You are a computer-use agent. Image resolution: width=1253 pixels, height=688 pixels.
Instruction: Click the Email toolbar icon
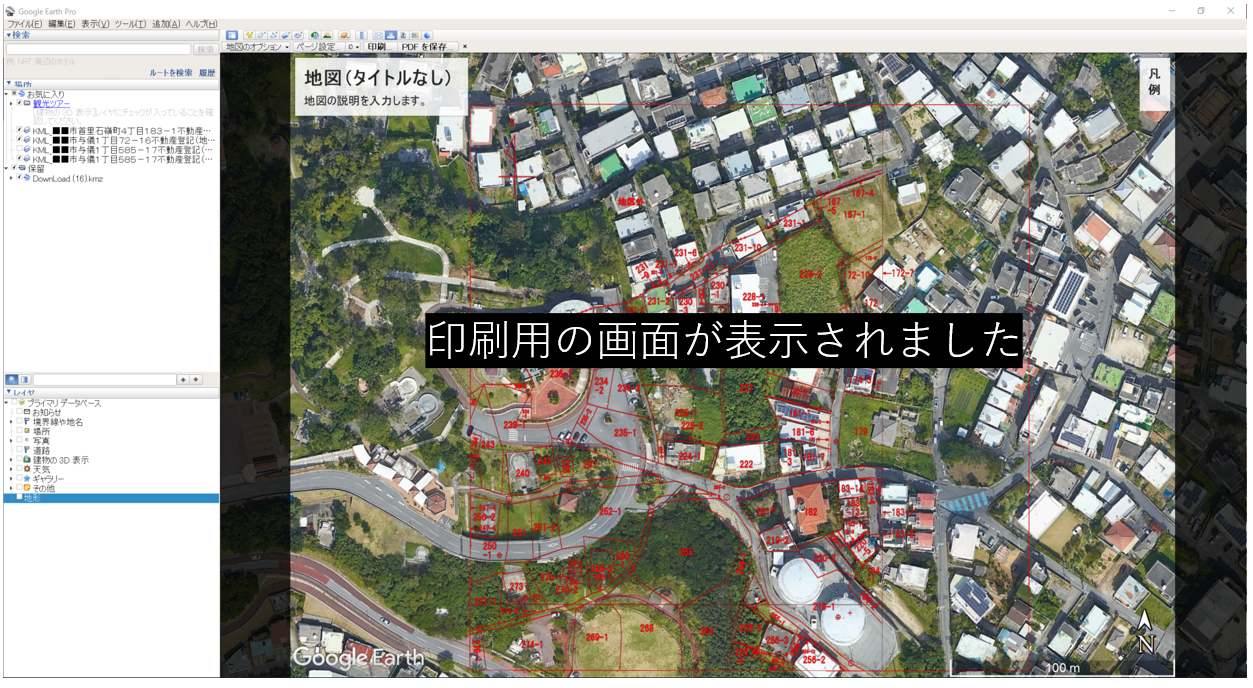tap(378, 35)
